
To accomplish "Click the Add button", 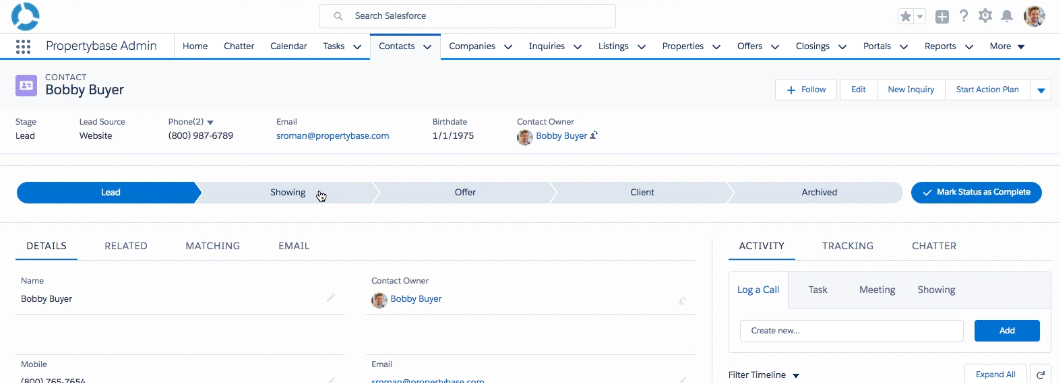I will (1007, 331).
